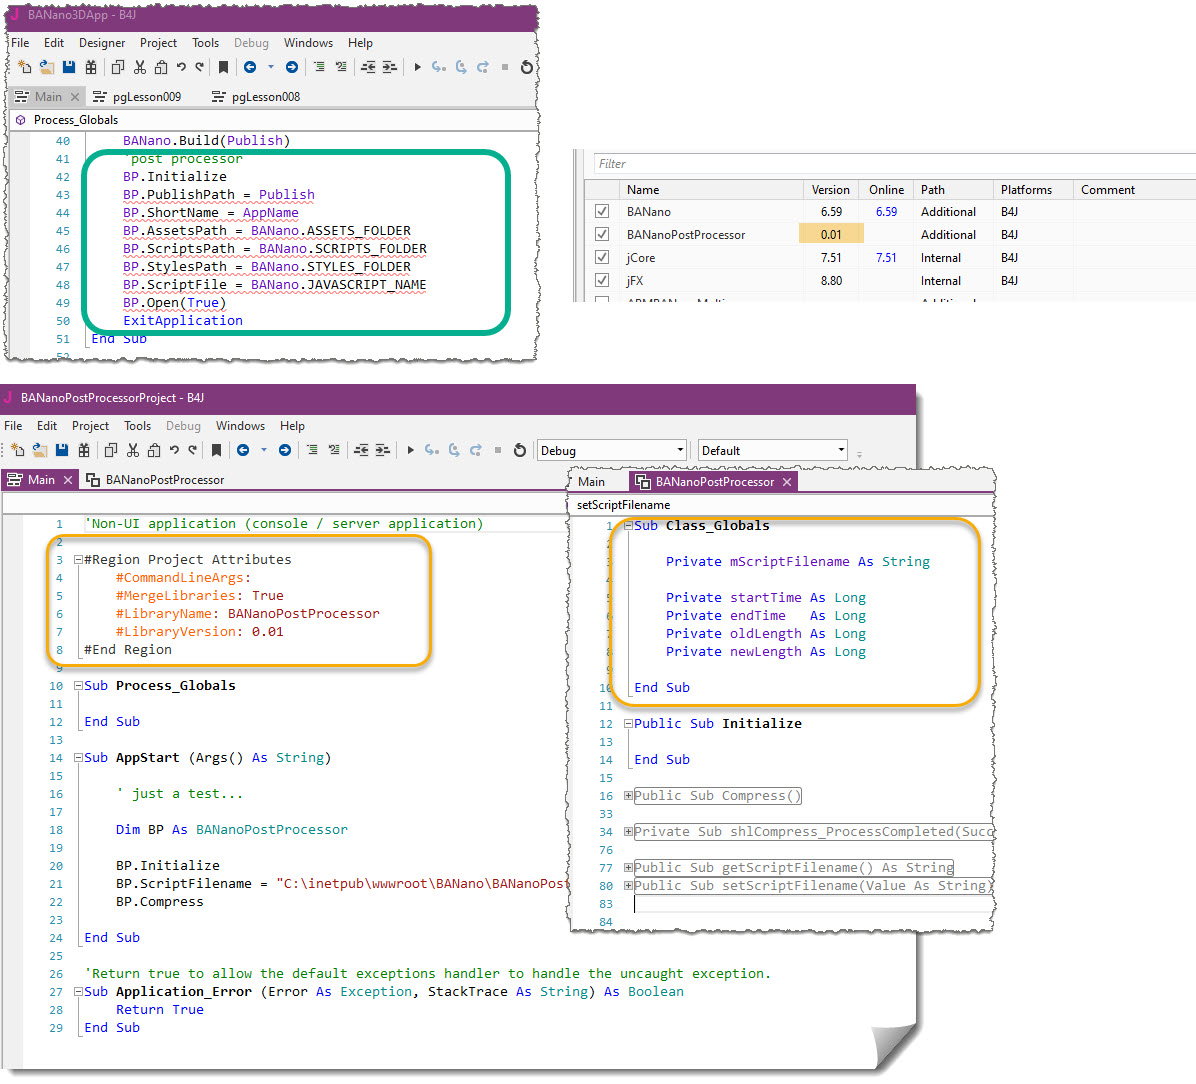Image resolution: width=1196 pixels, height=1084 pixels.
Task: Open setScriptFilename member selector
Action: pos(782,504)
